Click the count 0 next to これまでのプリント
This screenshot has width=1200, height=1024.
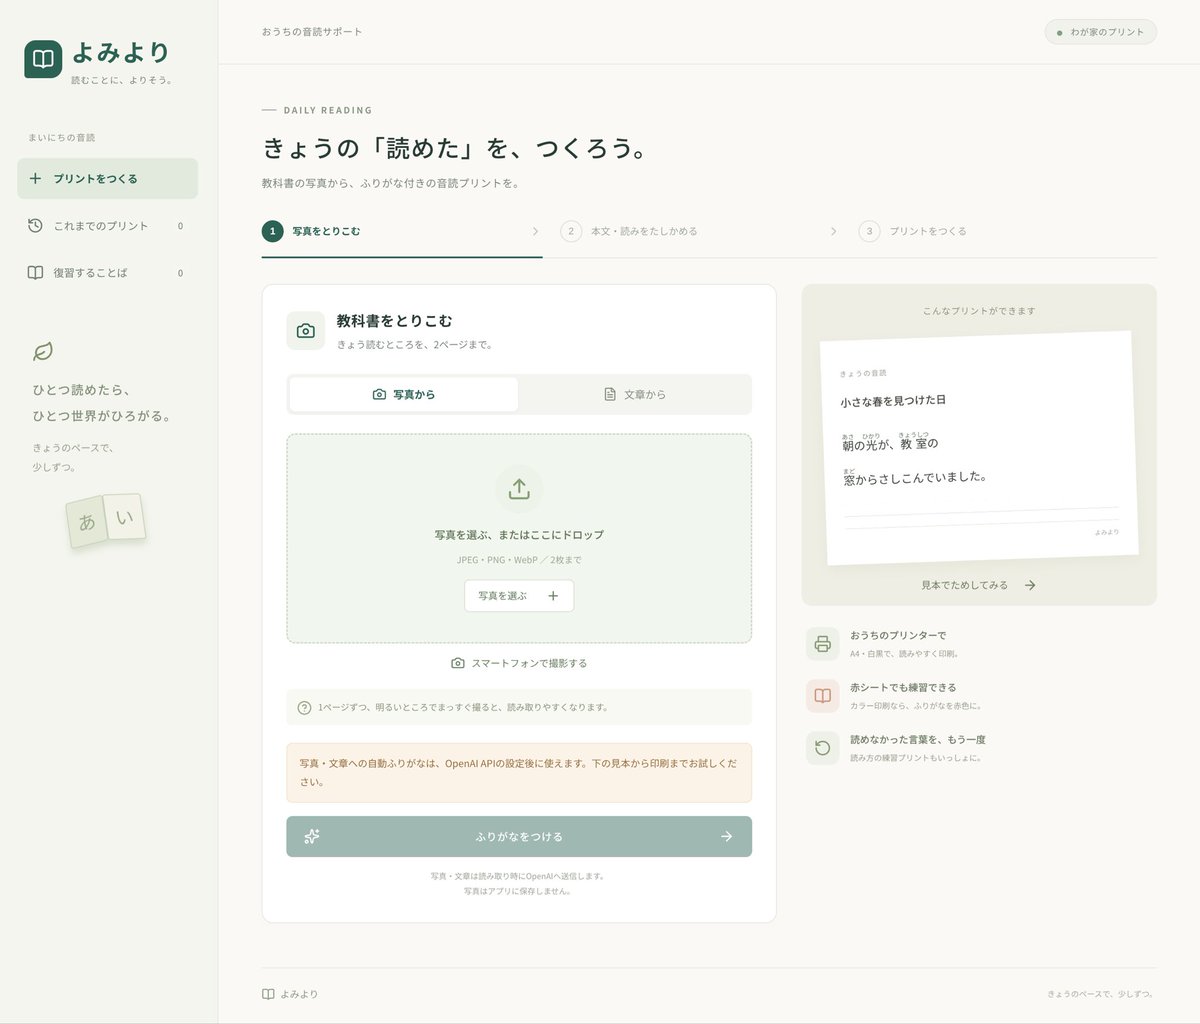(x=180, y=226)
